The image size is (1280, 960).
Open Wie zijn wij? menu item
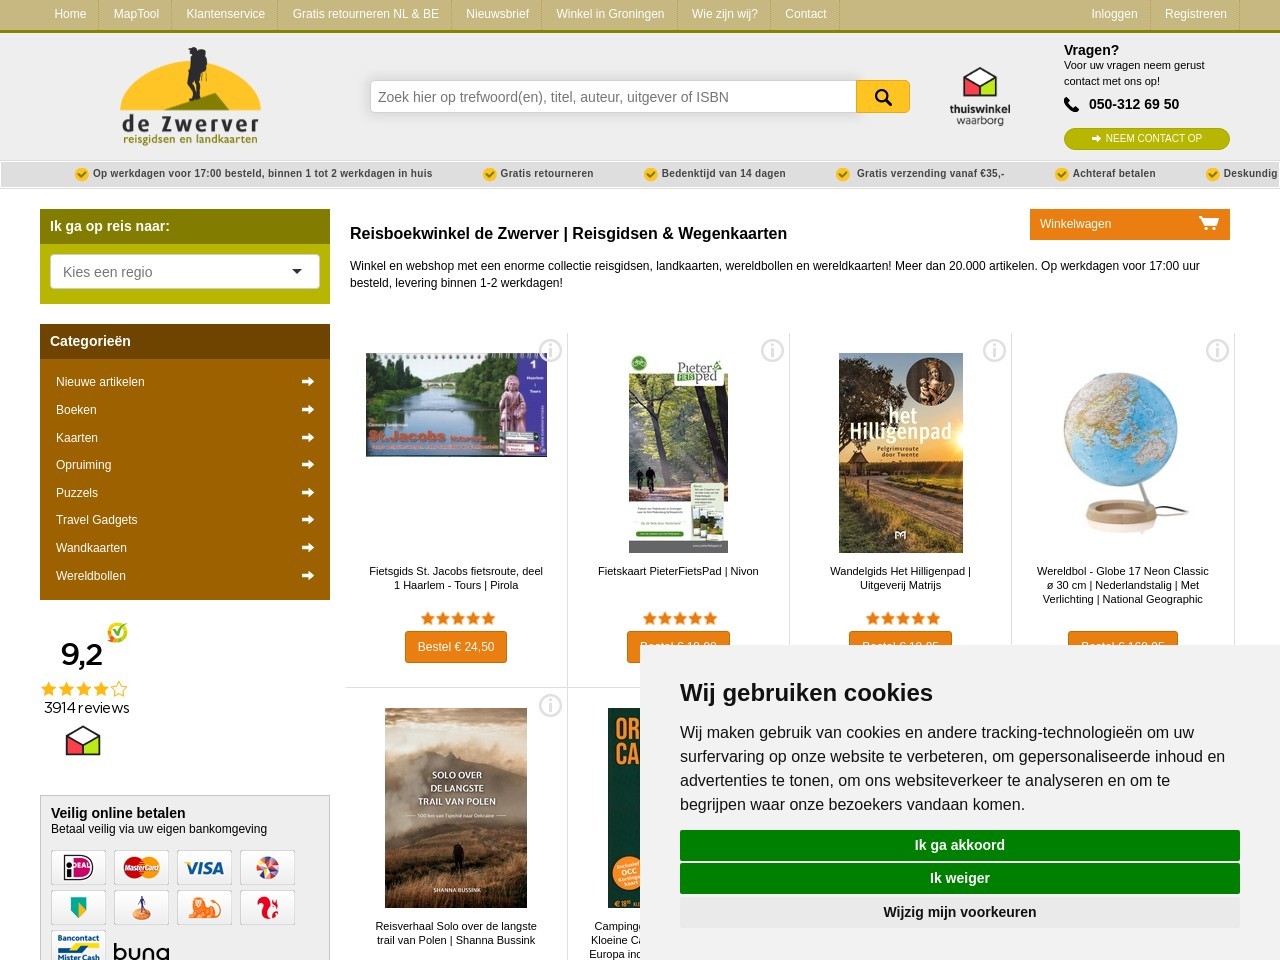[724, 14]
